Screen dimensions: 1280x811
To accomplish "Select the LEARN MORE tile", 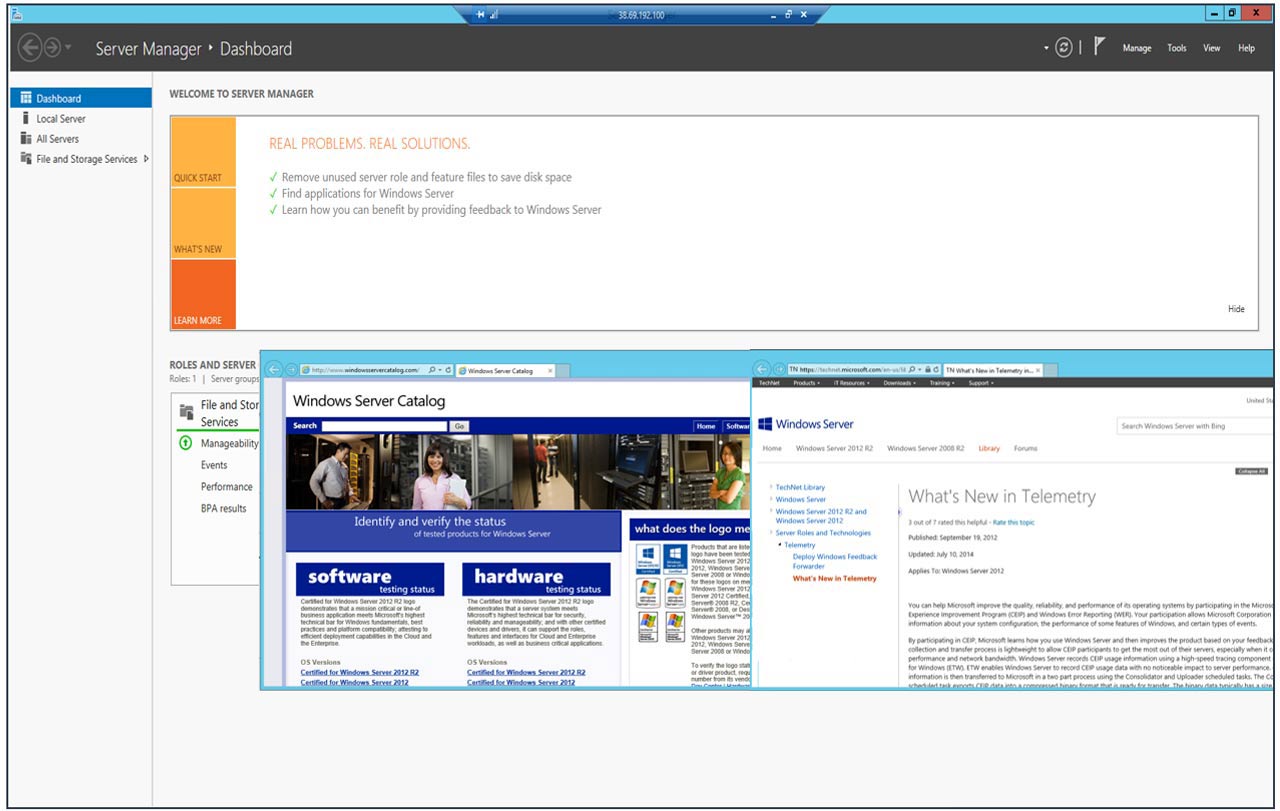I will click(x=203, y=295).
